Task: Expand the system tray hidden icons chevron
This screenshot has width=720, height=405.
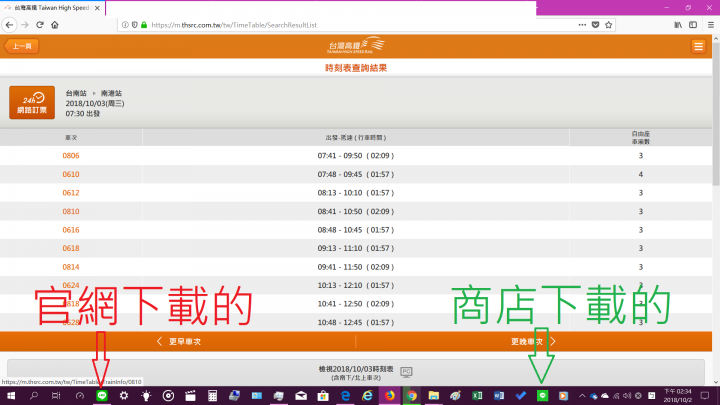Action: point(582,396)
